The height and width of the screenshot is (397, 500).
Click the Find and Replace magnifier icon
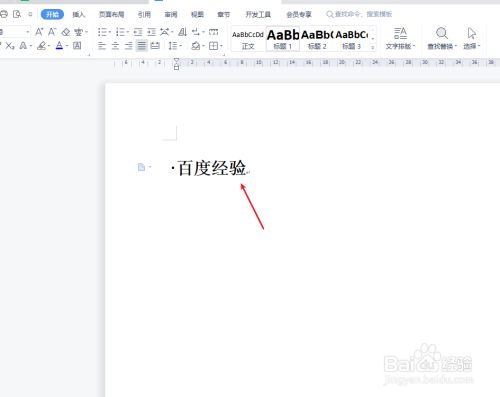point(442,33)
